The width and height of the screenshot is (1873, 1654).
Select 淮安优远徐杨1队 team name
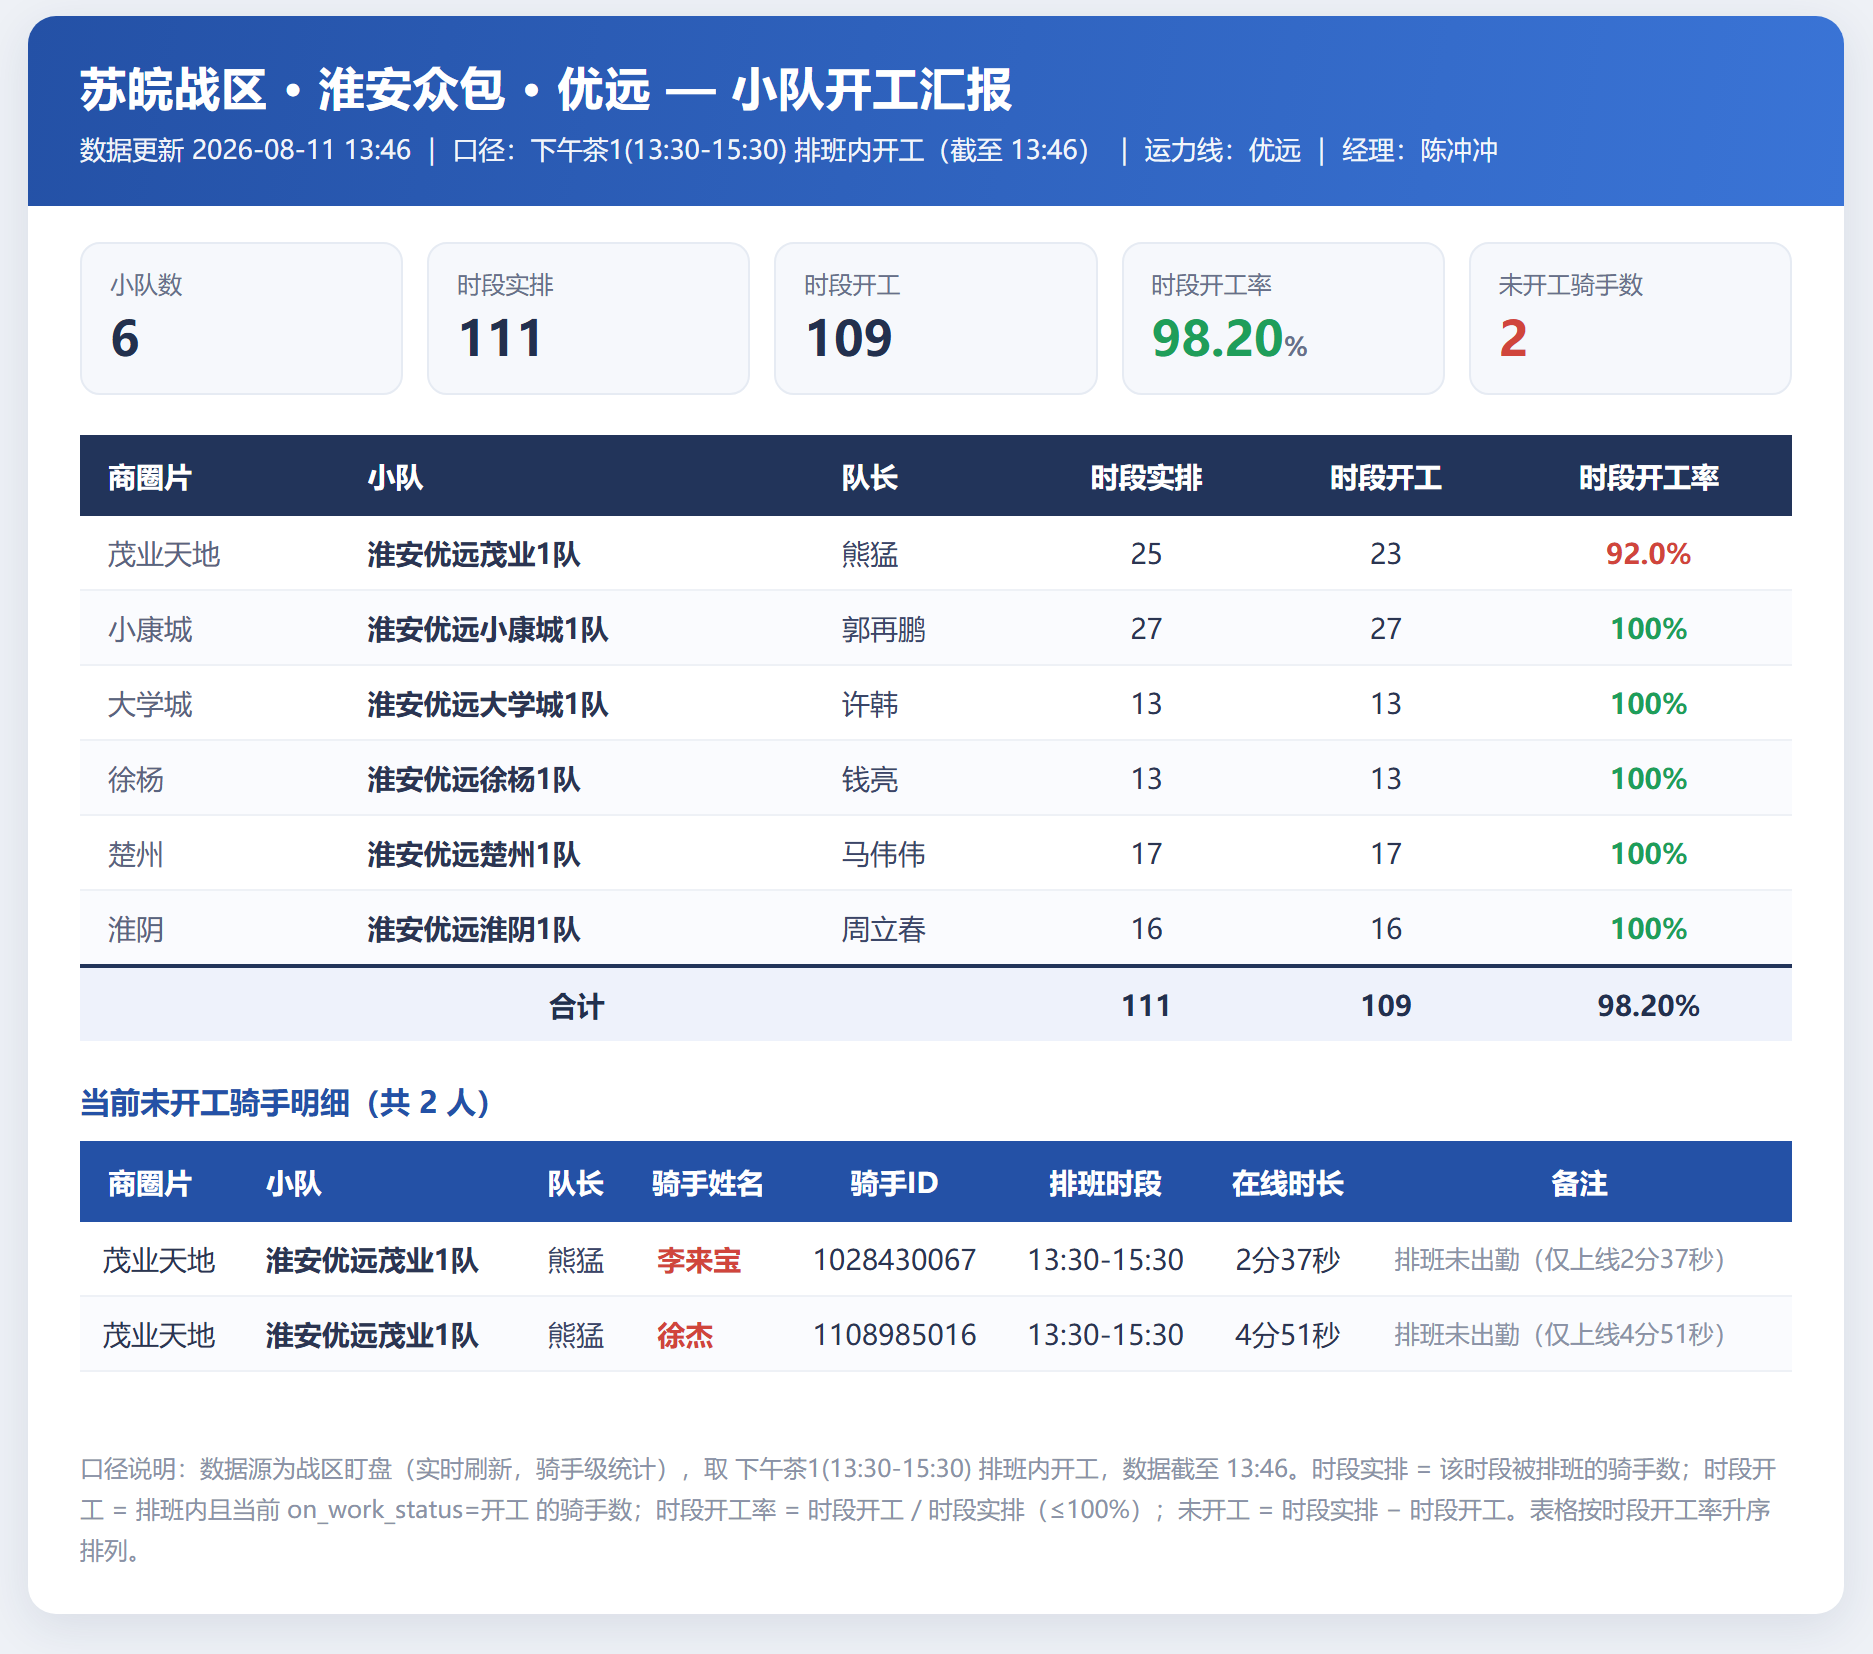(x=473, y=779)
